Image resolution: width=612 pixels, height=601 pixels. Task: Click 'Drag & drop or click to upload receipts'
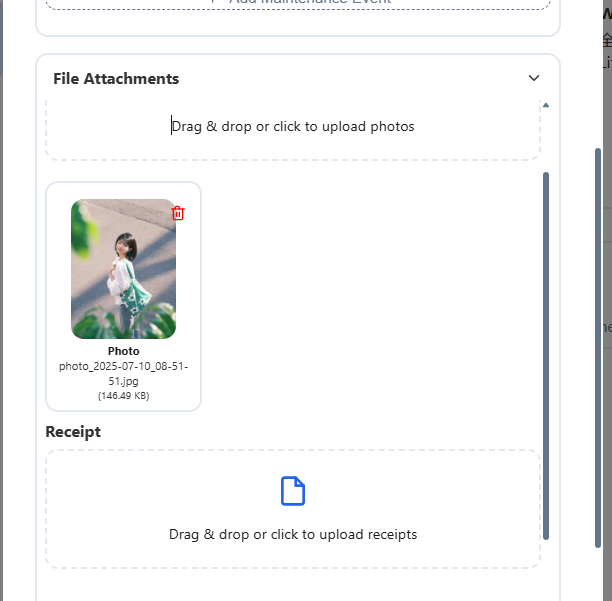[x=293, y=534]
